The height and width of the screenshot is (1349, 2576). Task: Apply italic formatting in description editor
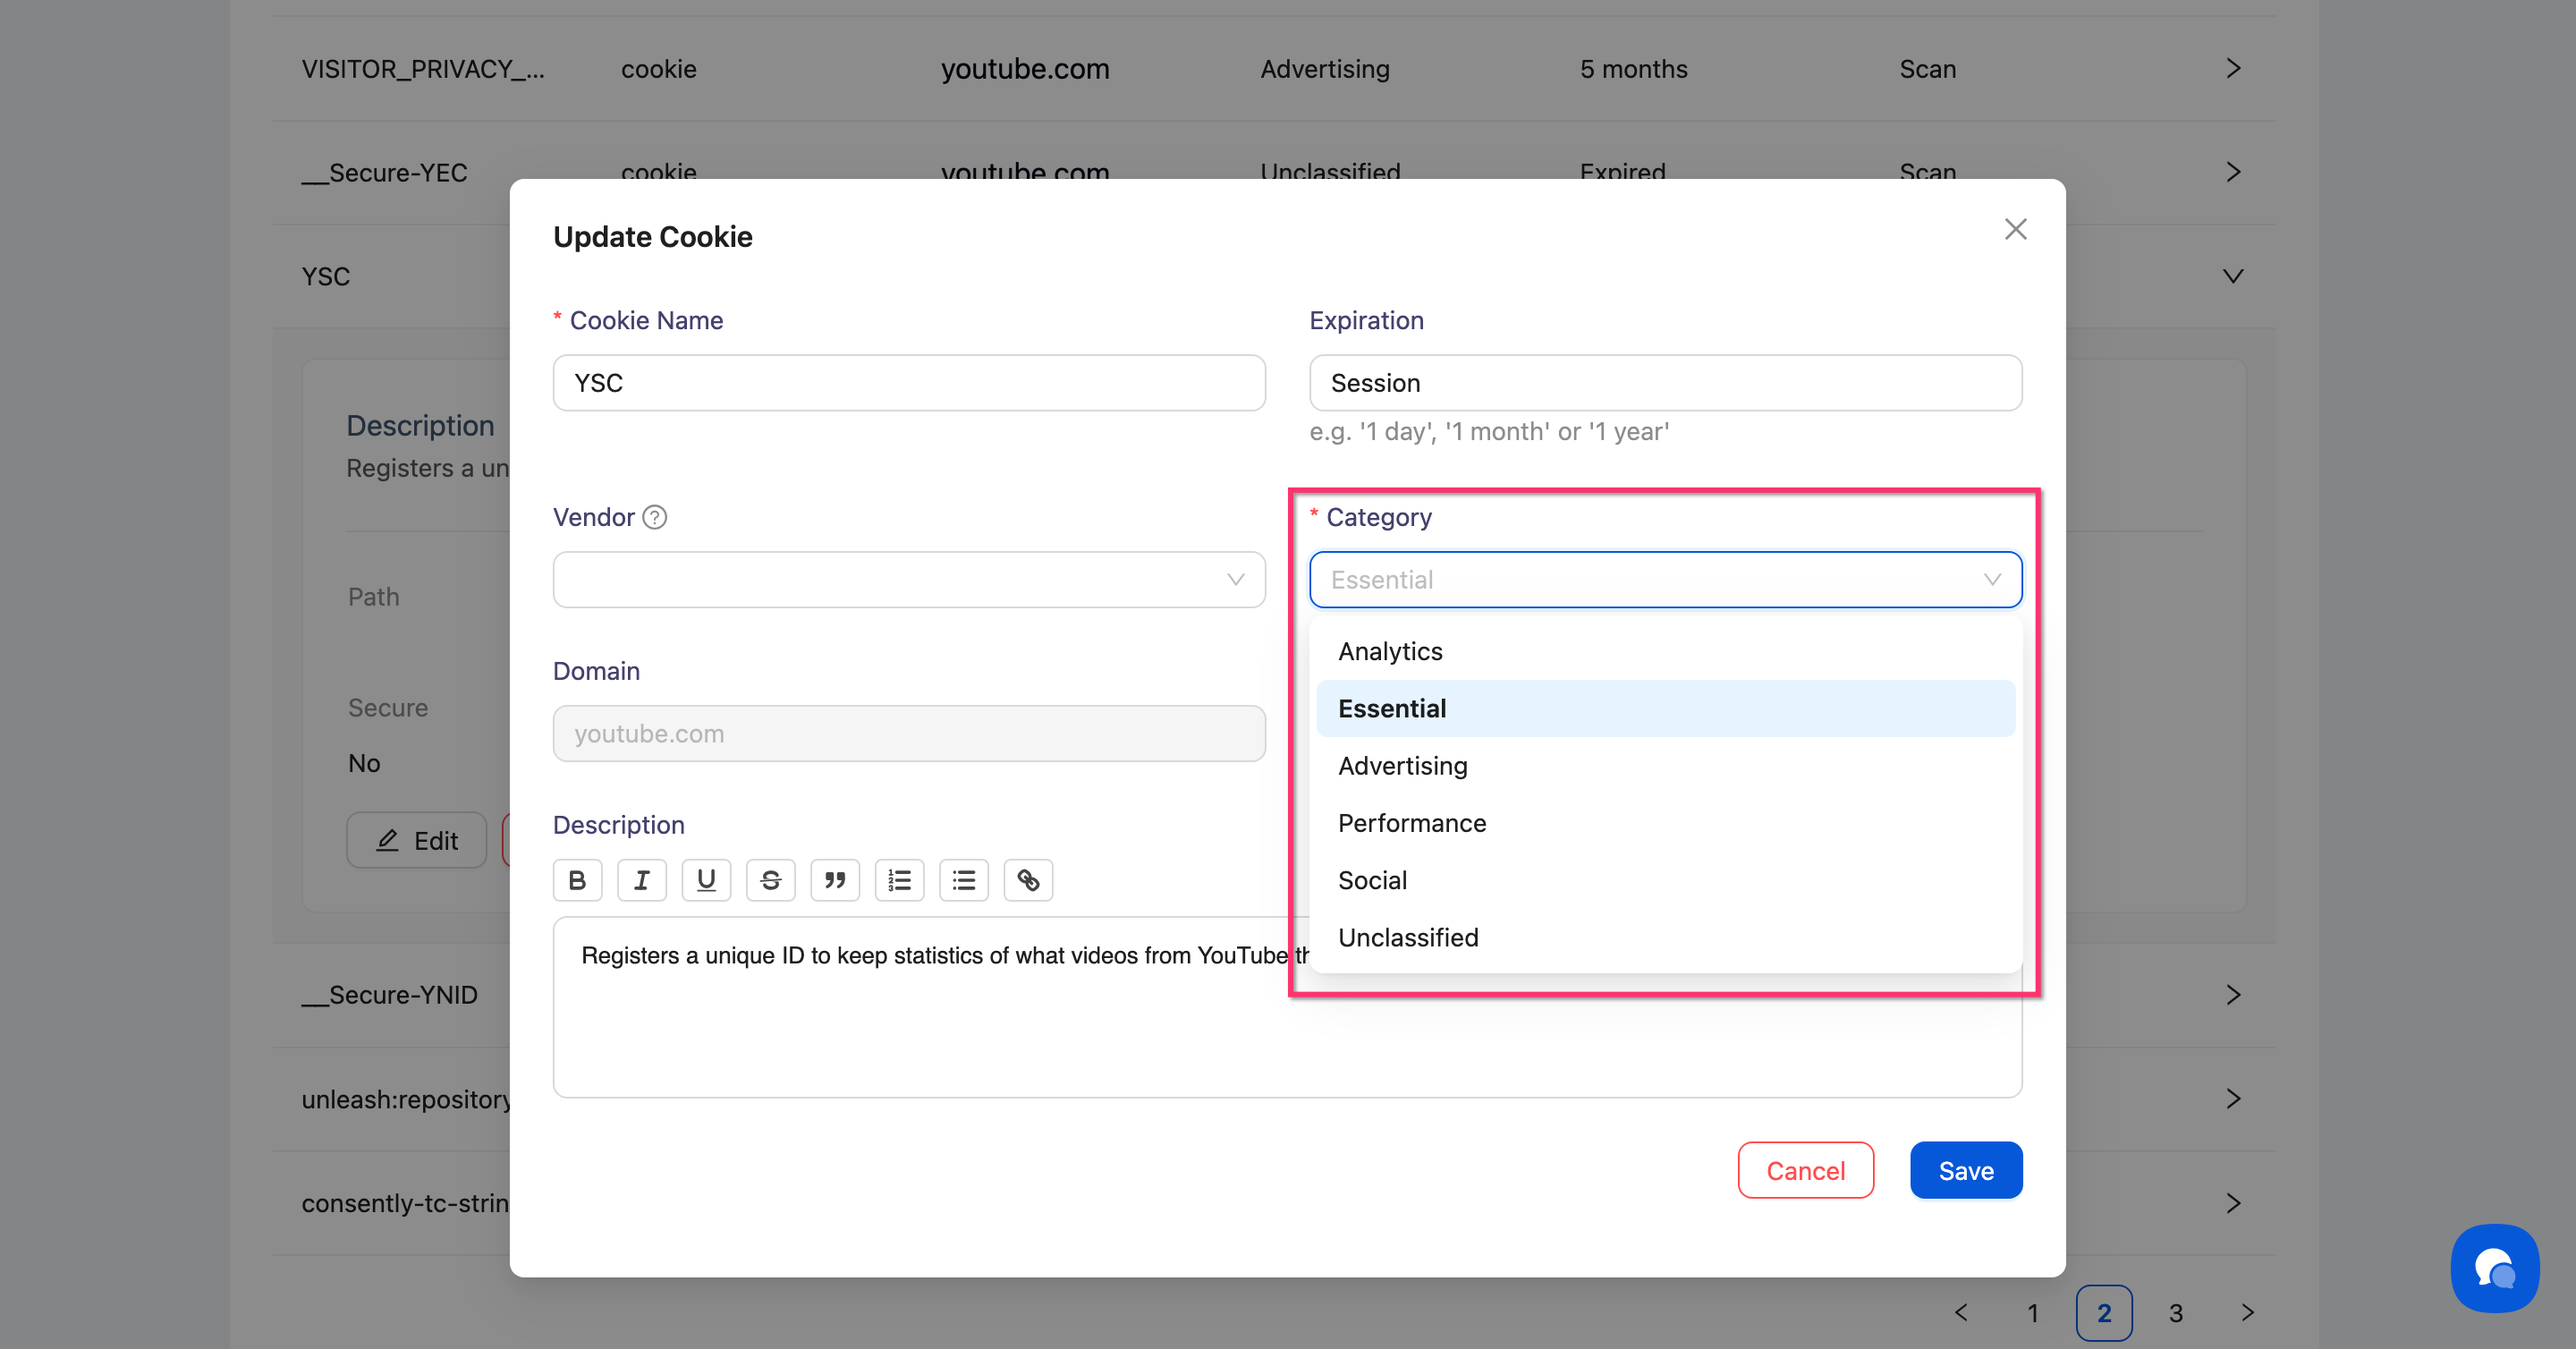pos(641,880)
